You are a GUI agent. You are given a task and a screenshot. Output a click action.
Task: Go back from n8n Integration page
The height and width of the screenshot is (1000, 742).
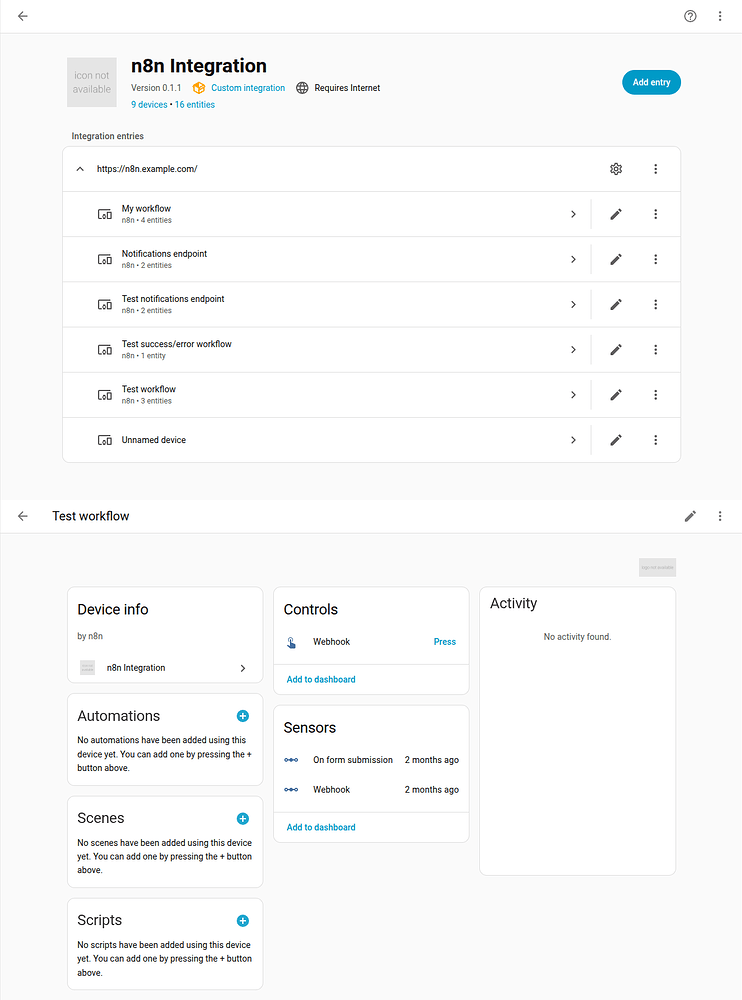tap(23, 16)
